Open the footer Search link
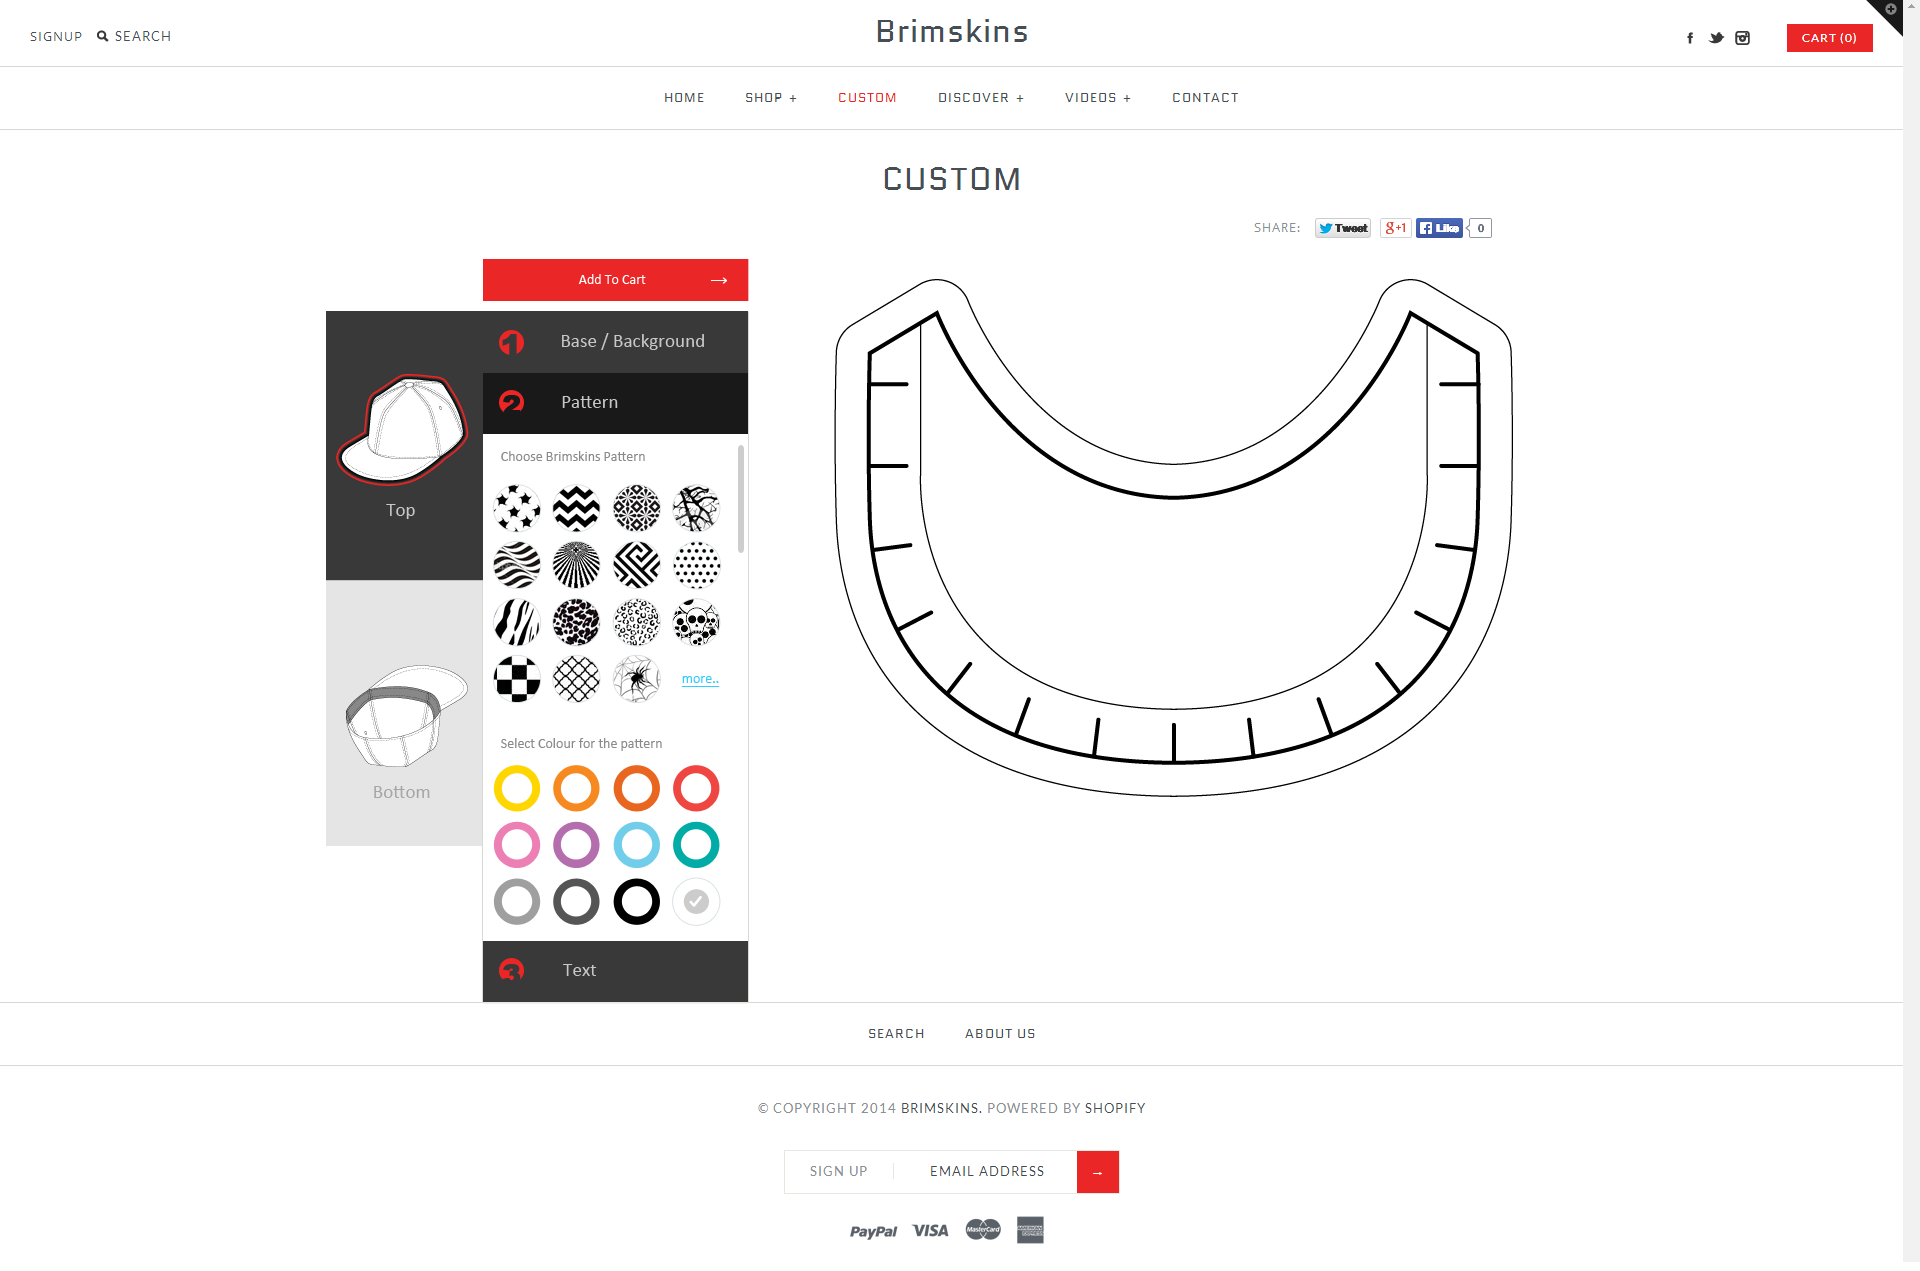Screen dimensions: 1920x1271 click(x=896, y=1034)
